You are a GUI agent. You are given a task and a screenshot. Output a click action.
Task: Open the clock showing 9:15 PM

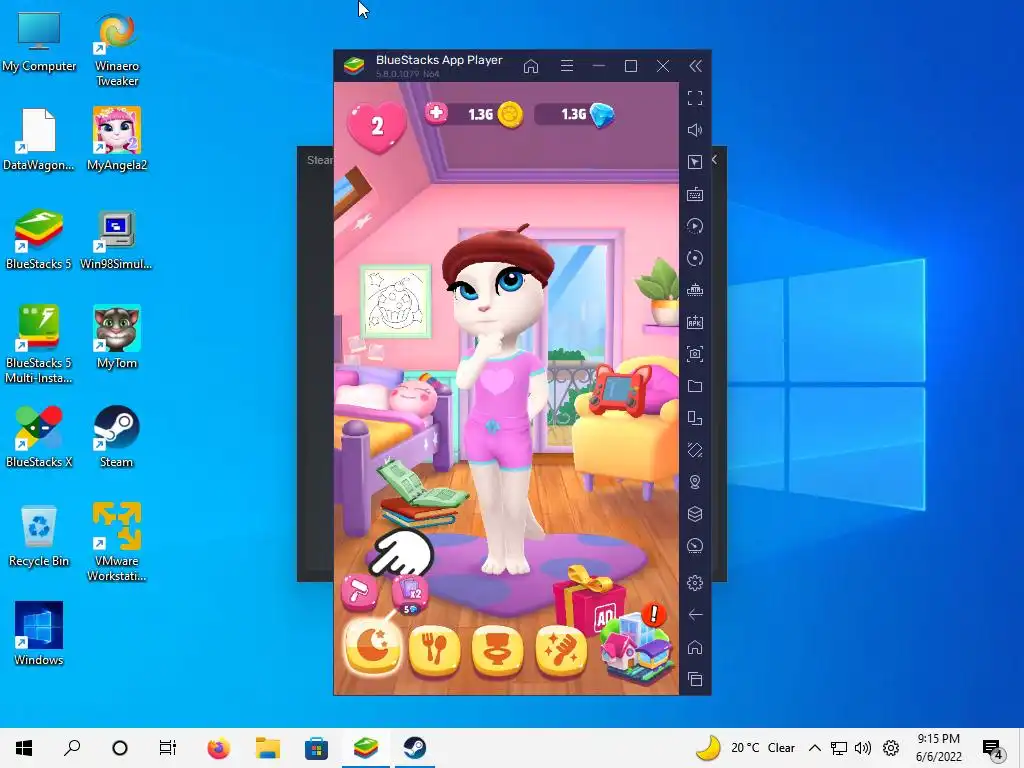pos(938,748)
